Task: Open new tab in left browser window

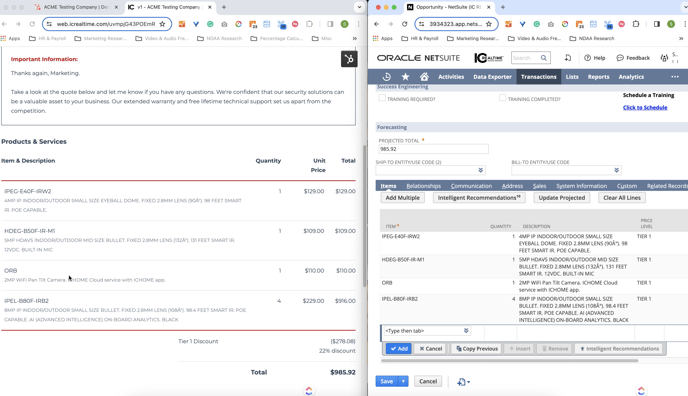Action: 224,7
